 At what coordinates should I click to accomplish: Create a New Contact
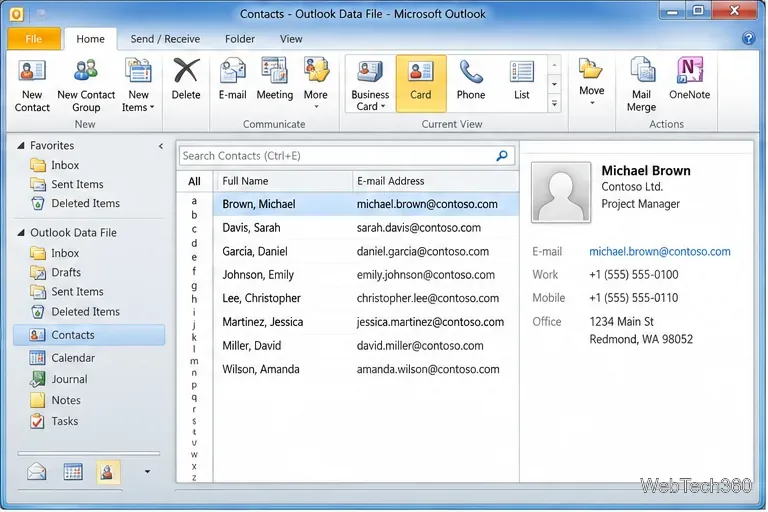[32, 86]
